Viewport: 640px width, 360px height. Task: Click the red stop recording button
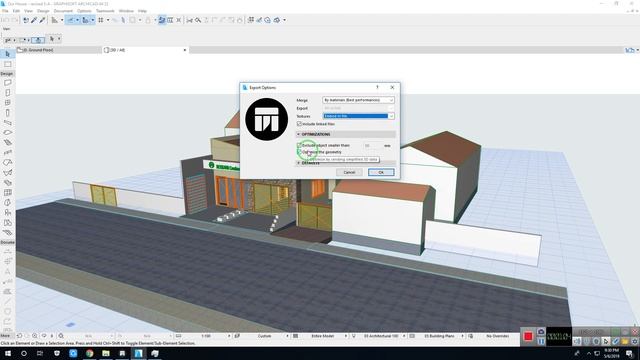(x=528, y=336)
